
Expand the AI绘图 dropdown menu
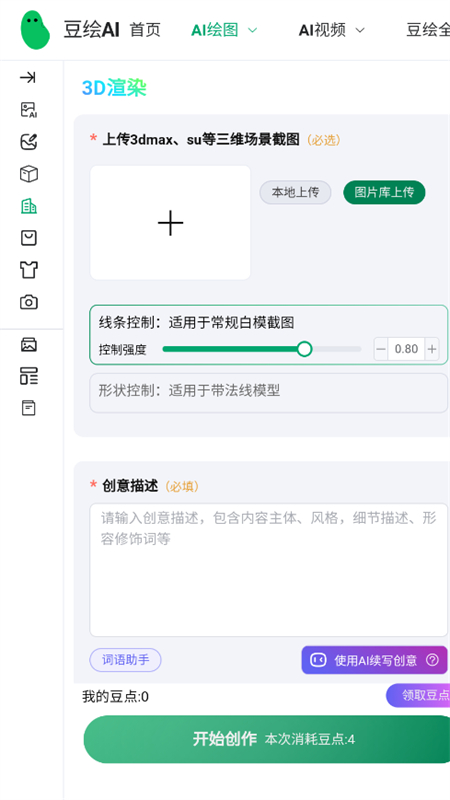[224, 30]
